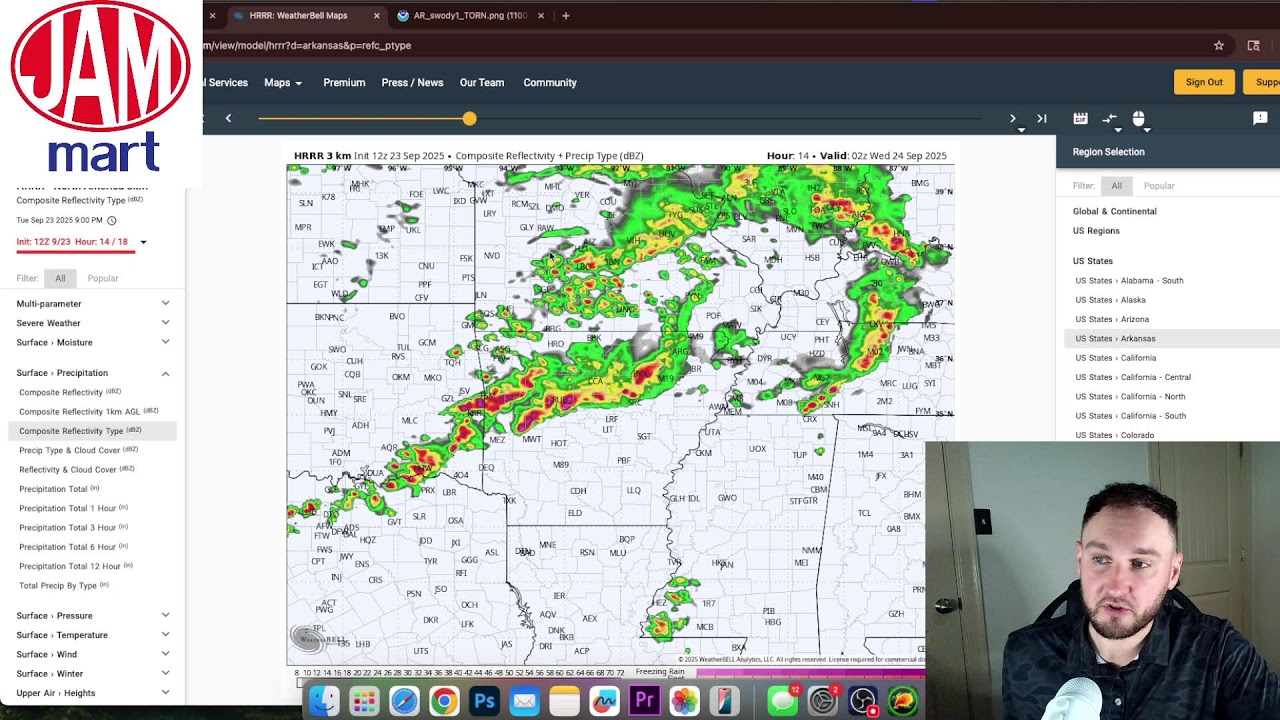Open Premium in the navigation bar
This screenshot has height=720, width=1280.
click(344, 83)
